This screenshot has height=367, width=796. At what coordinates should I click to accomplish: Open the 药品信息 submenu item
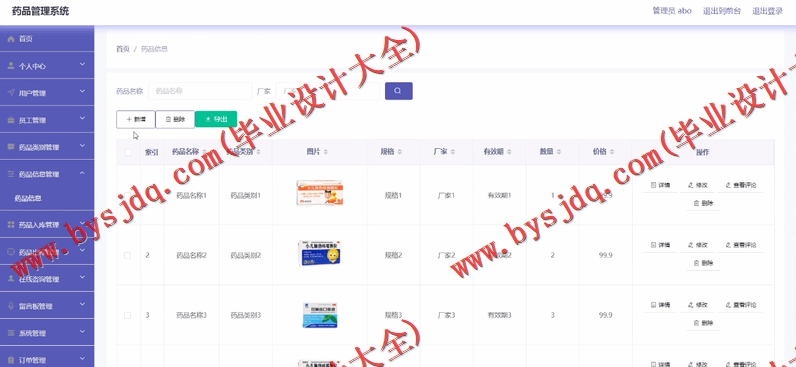pos(28,198)
